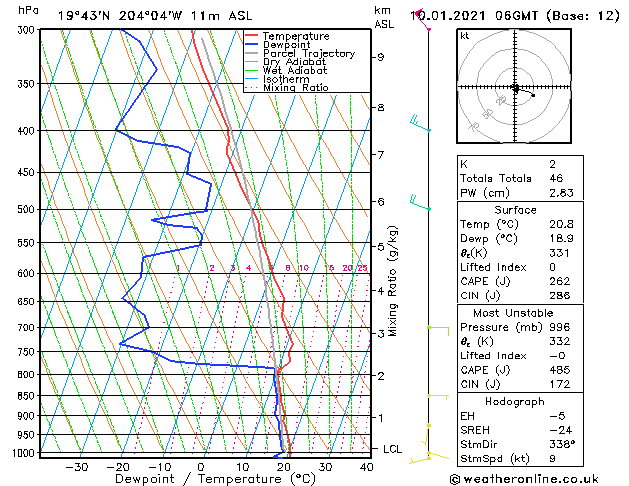Click the green wind barb at 500 hPa
The width and height of the screenshot is (629, 486).
click(420, 202)
